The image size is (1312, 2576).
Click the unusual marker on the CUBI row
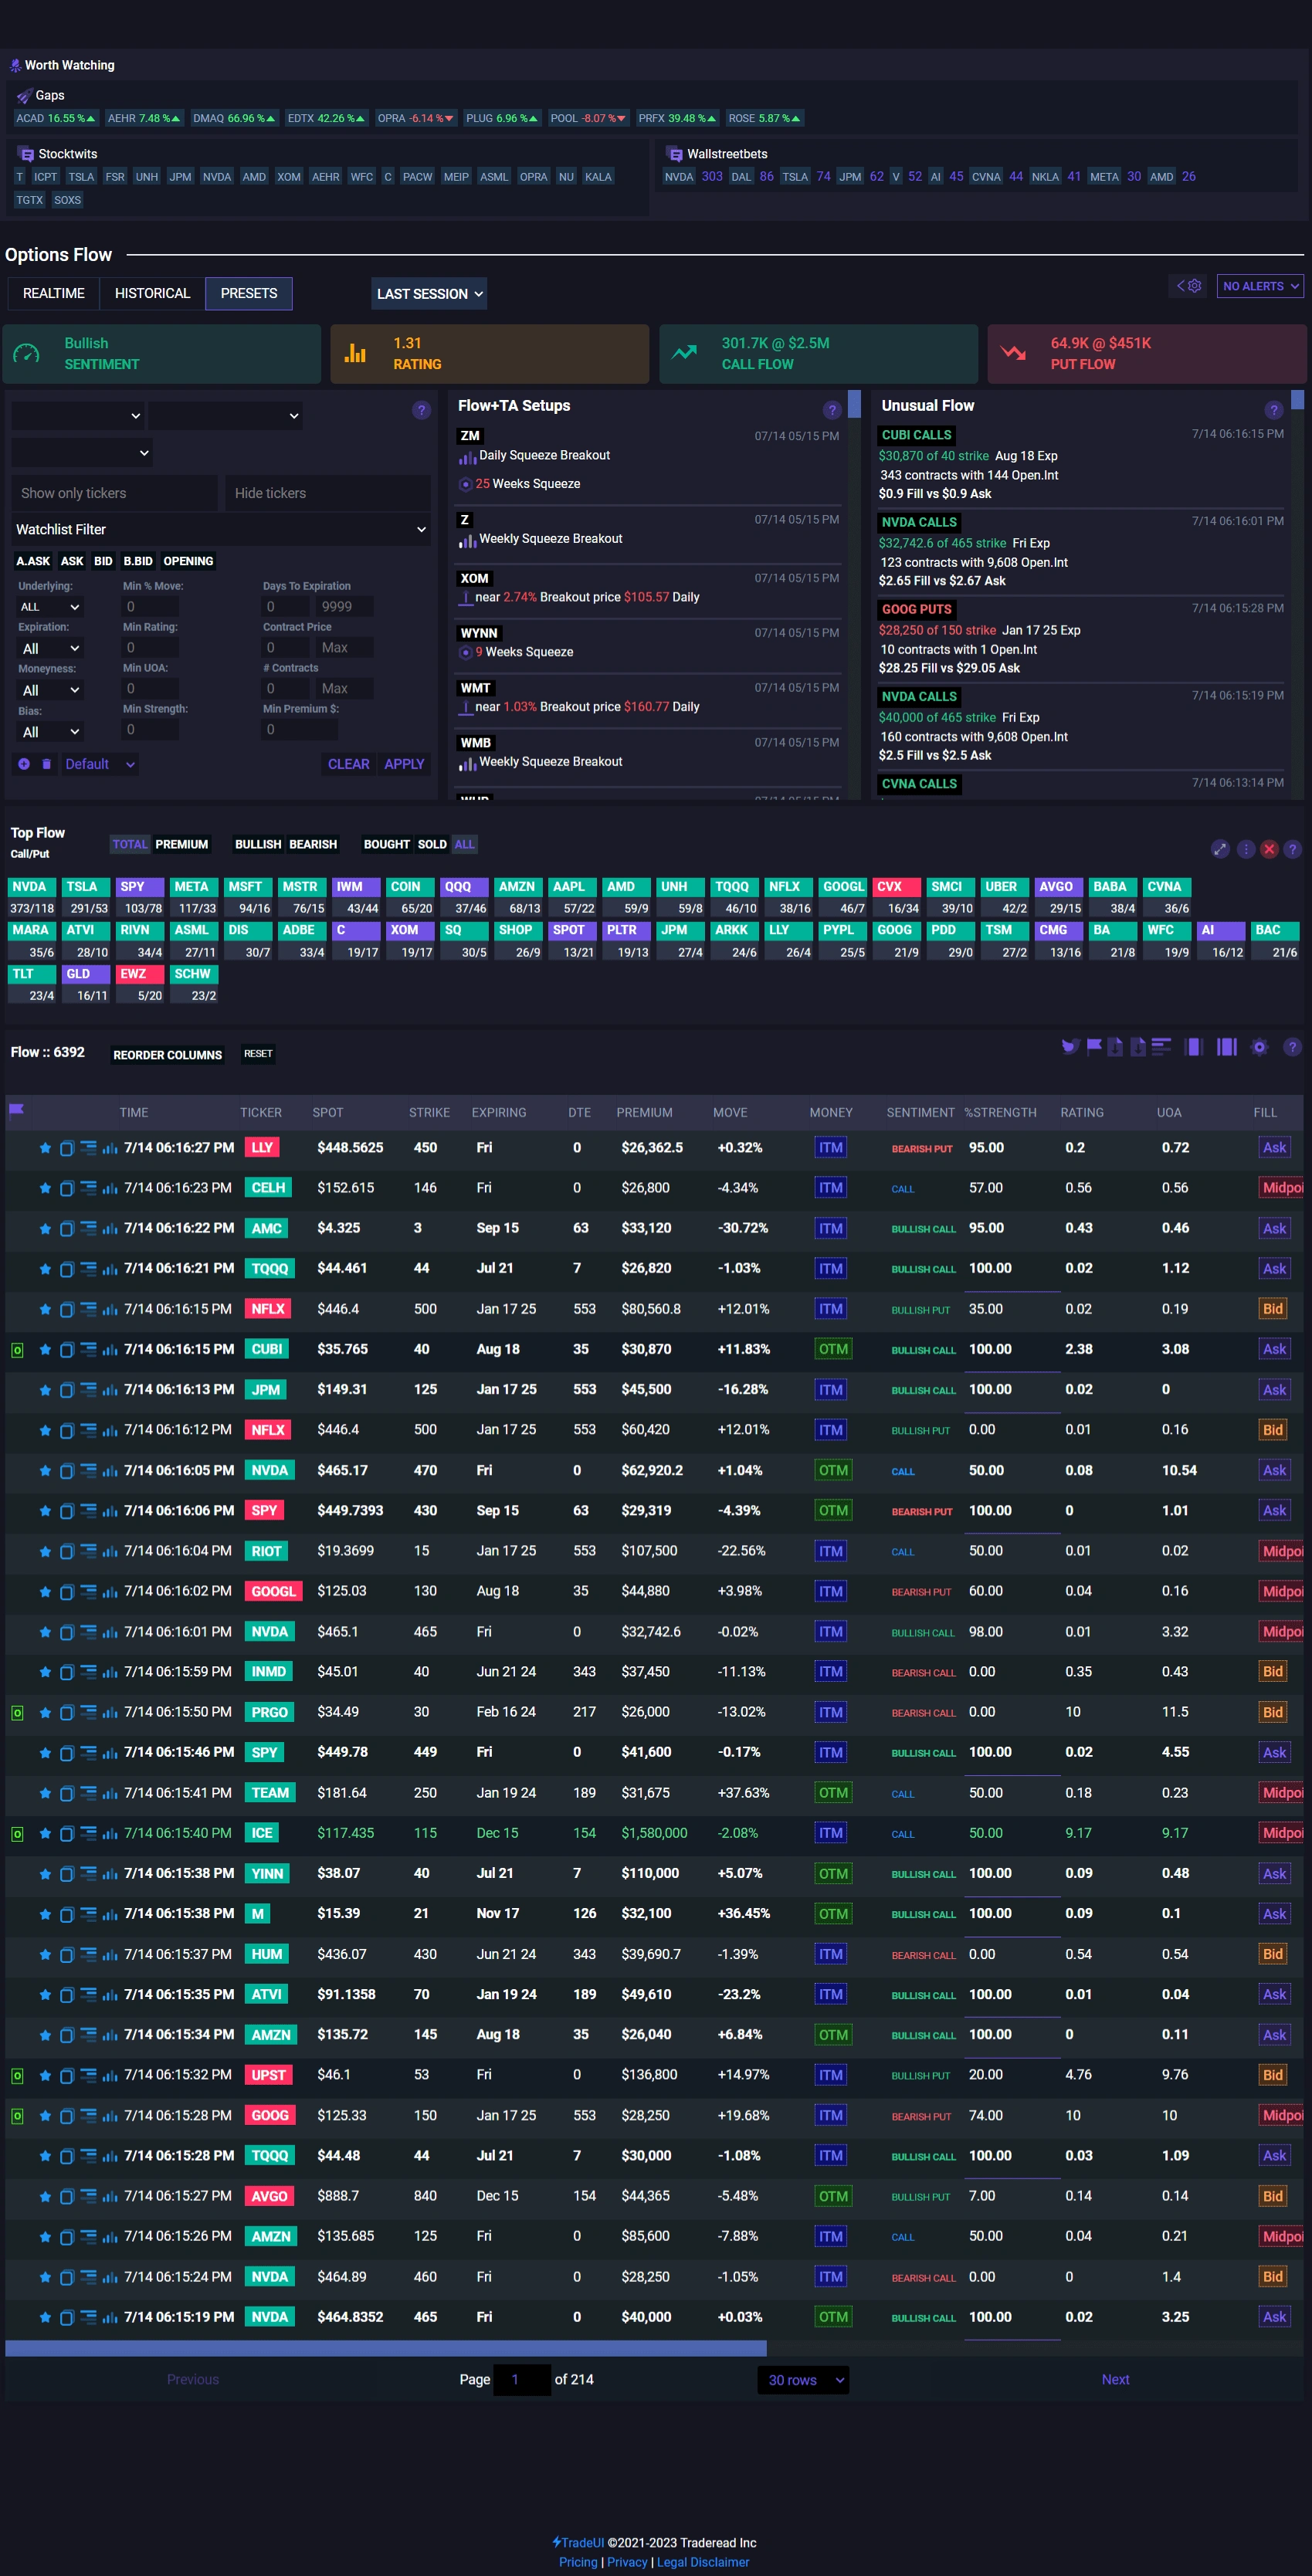tap(17, 1350)
